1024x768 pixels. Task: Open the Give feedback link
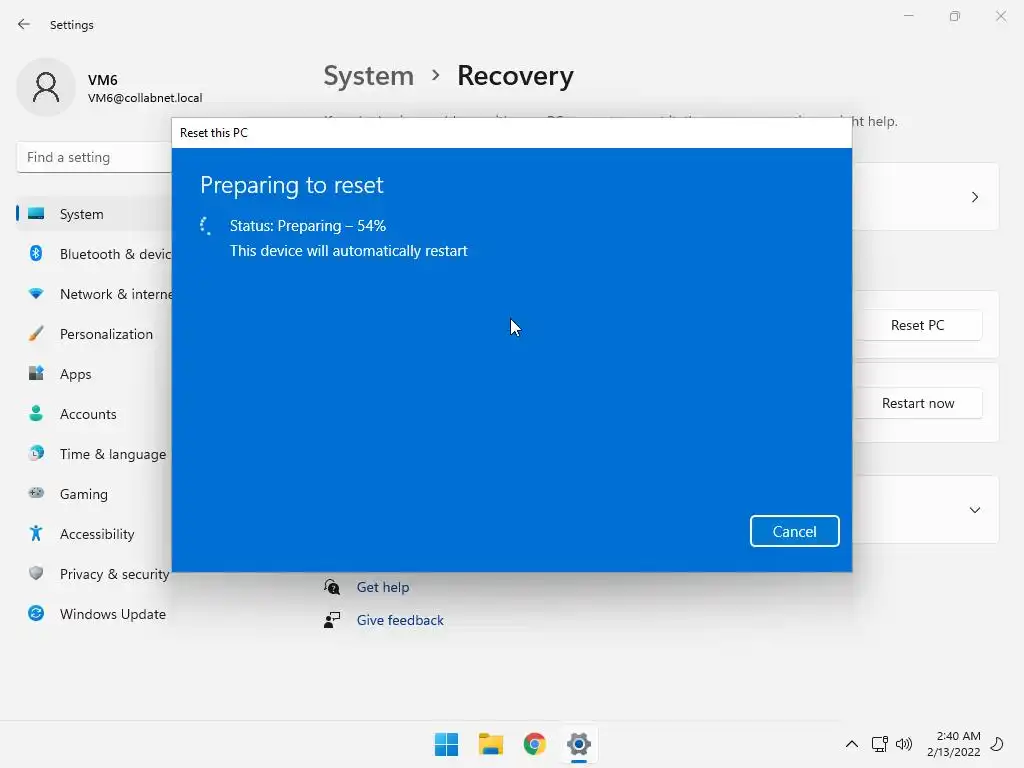coord(400,620)
